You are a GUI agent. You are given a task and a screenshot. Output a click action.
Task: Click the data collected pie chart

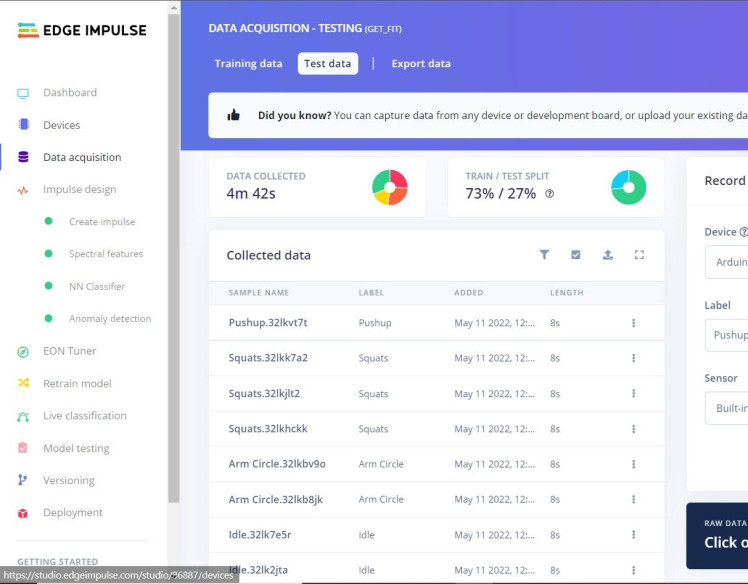click(x=390, y=187)
